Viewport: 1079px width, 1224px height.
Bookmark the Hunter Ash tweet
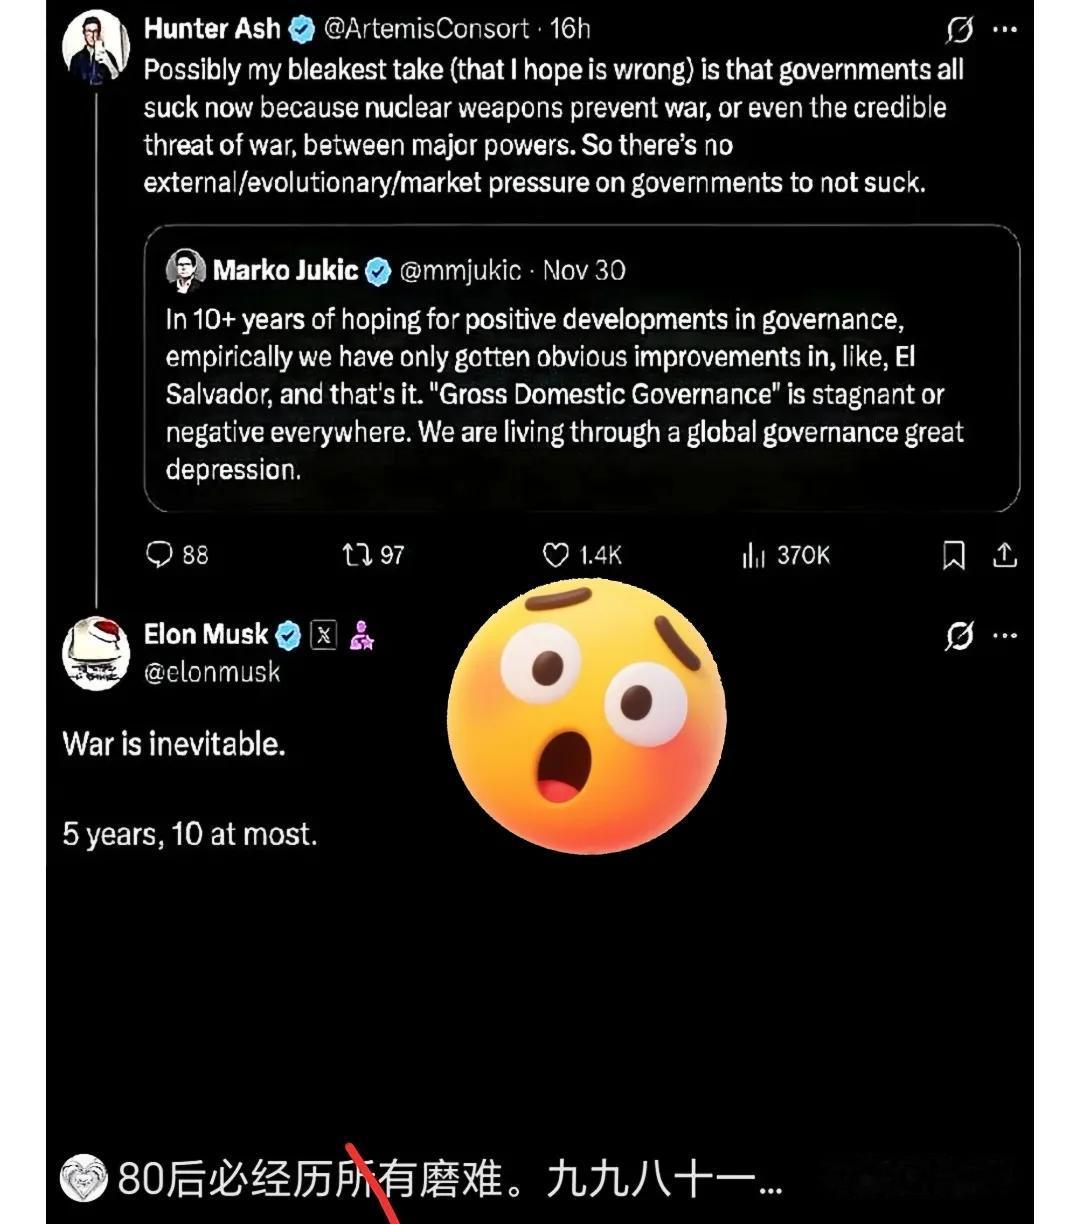pyautogui.click(x=954, y=555)
